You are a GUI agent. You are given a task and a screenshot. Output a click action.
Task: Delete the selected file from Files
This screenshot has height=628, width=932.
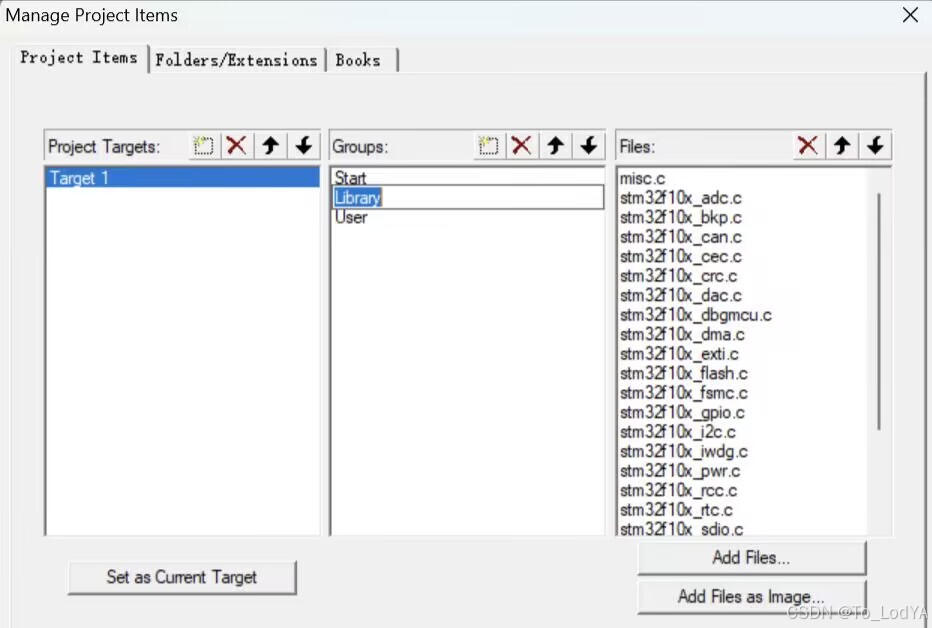tap(808, 146)
